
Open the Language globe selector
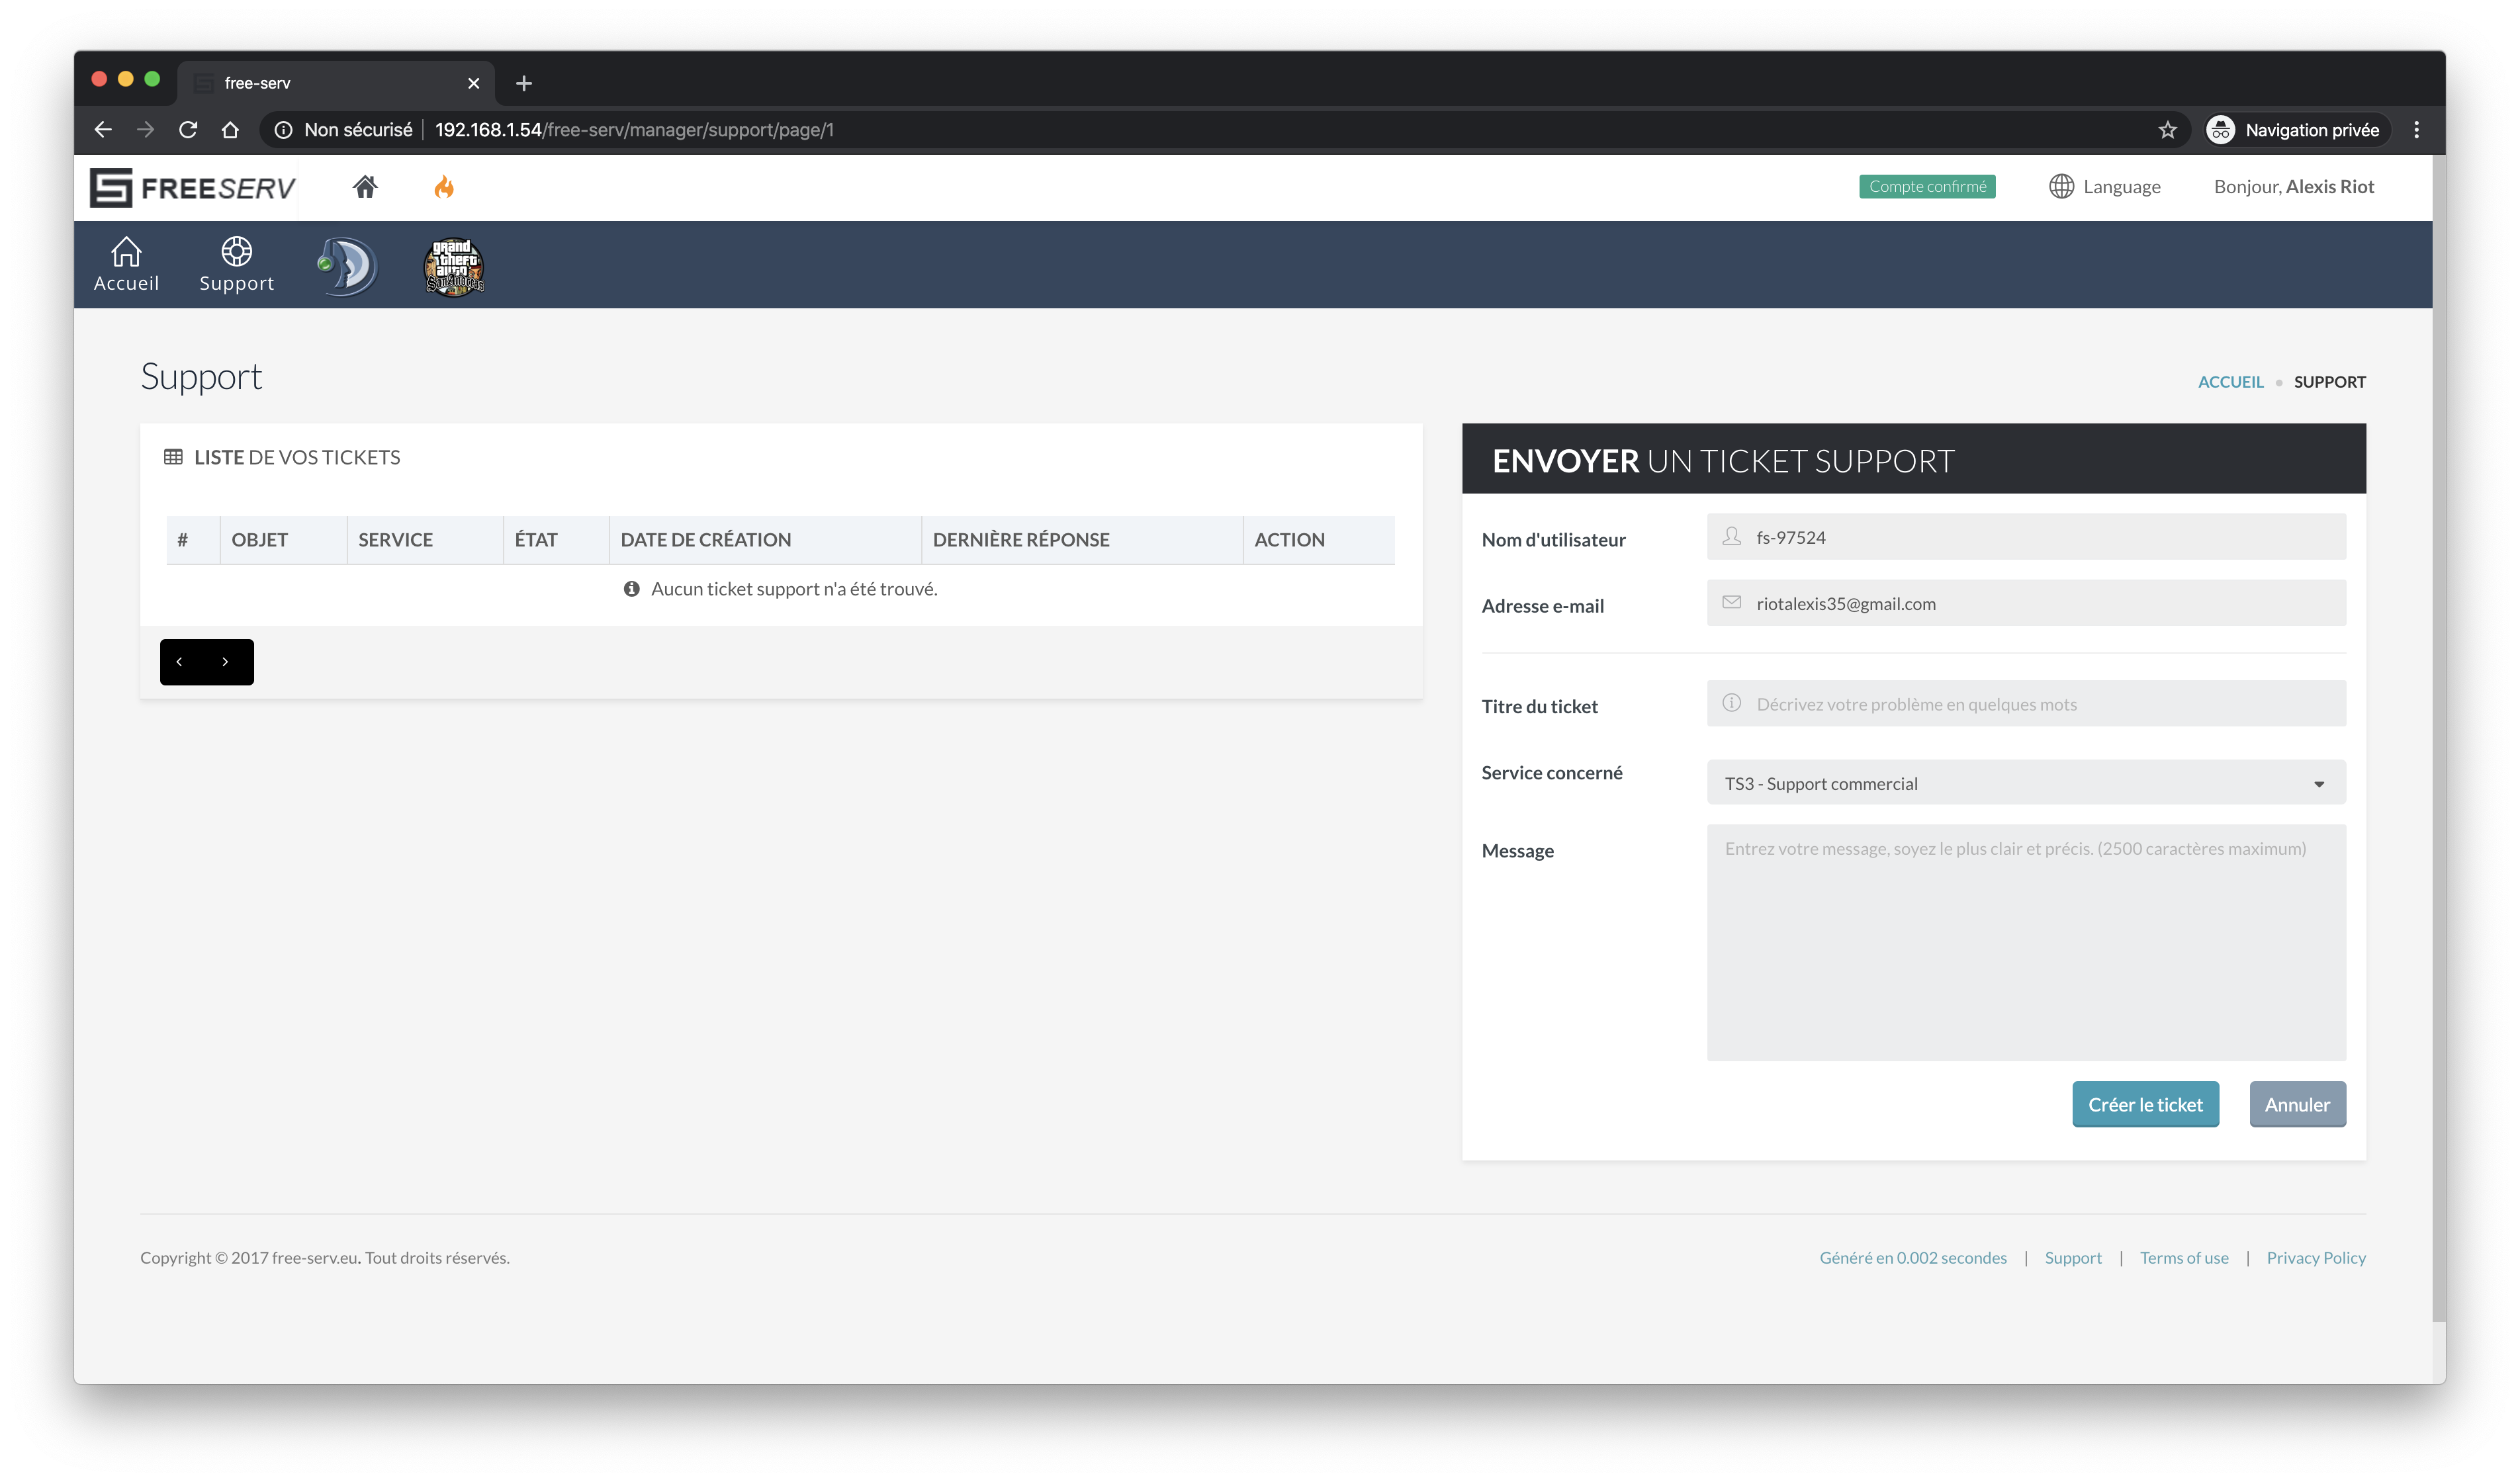[x=2104, y=187]
